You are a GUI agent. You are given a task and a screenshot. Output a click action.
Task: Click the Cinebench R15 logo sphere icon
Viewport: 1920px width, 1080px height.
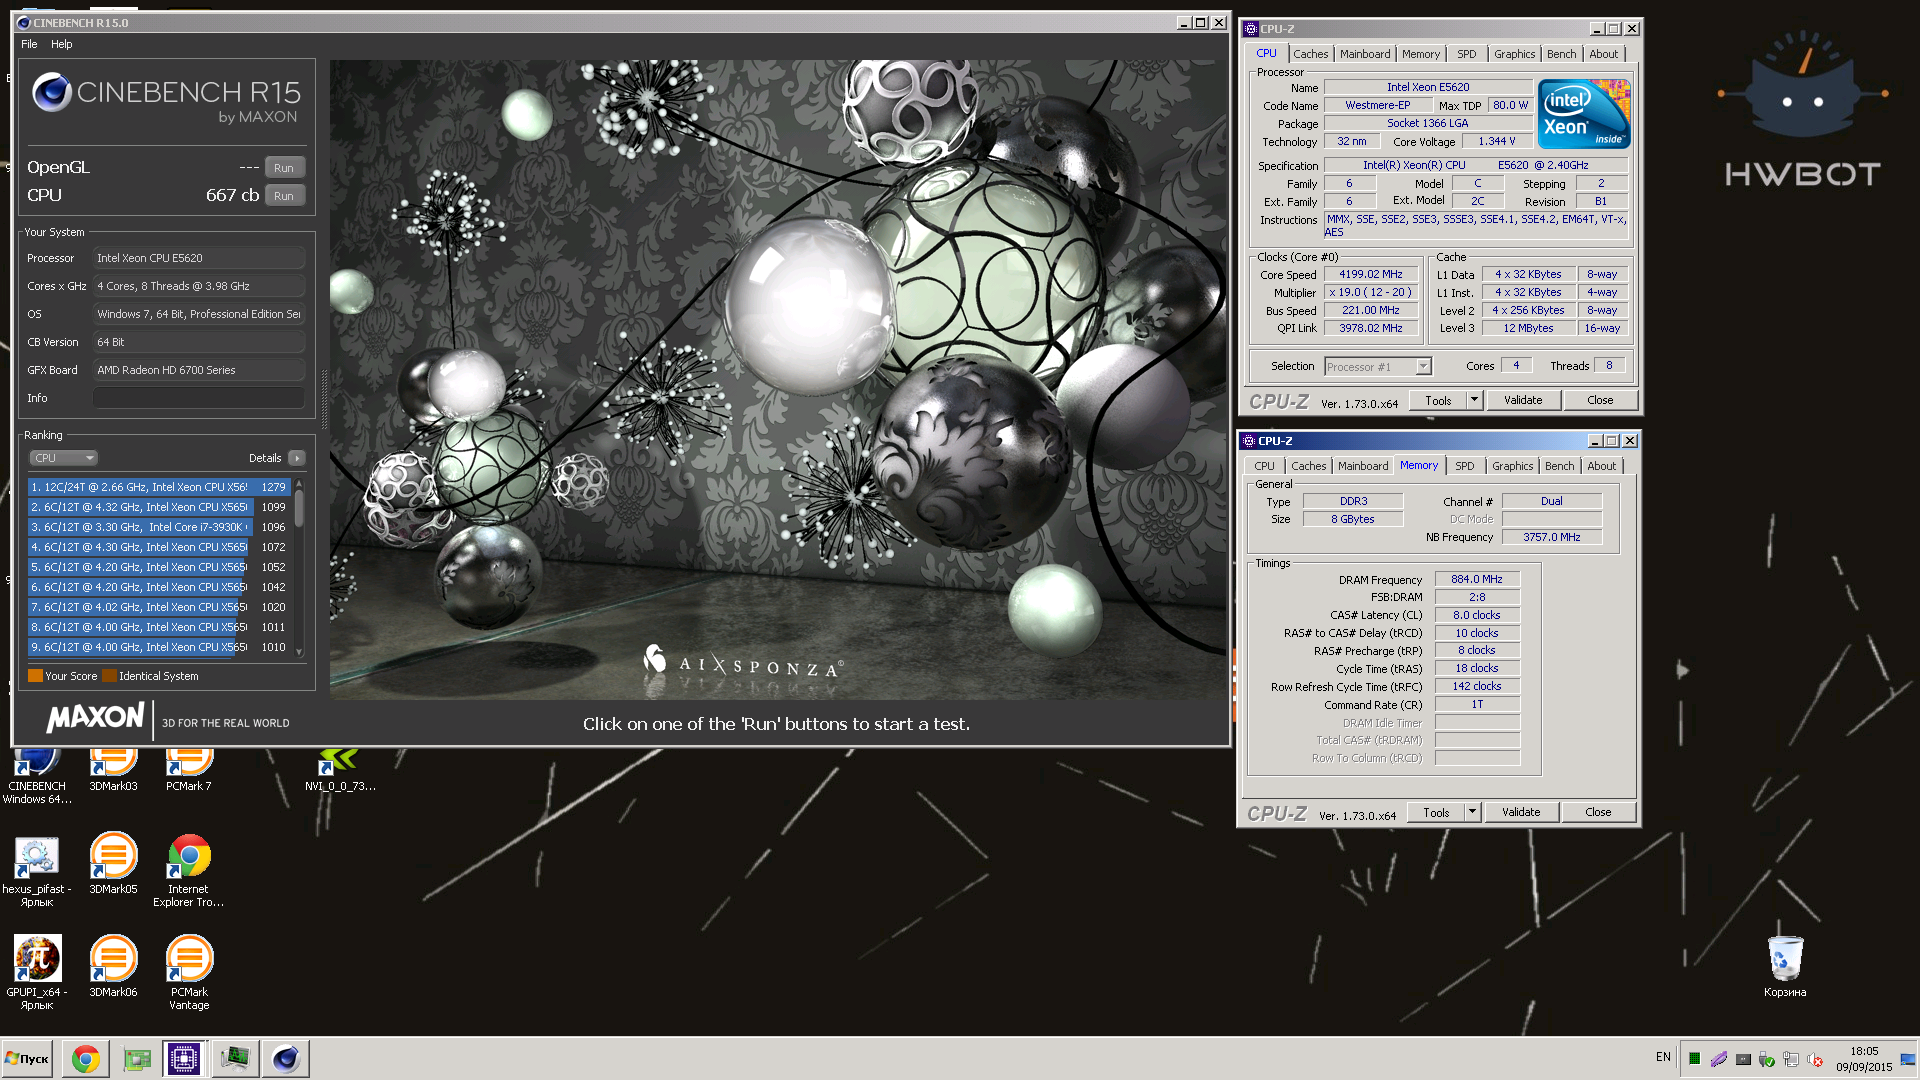click(x=51, y=93)
